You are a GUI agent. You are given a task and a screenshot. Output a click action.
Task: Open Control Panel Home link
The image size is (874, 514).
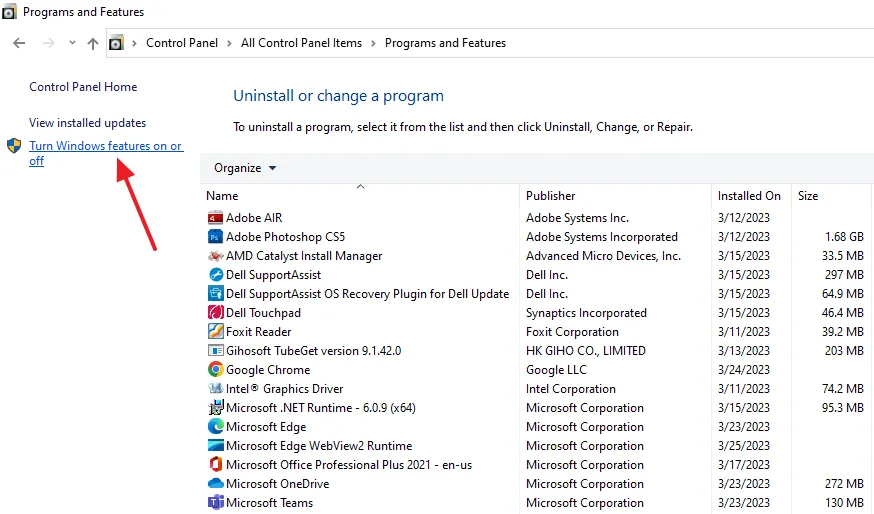(83, 87)
